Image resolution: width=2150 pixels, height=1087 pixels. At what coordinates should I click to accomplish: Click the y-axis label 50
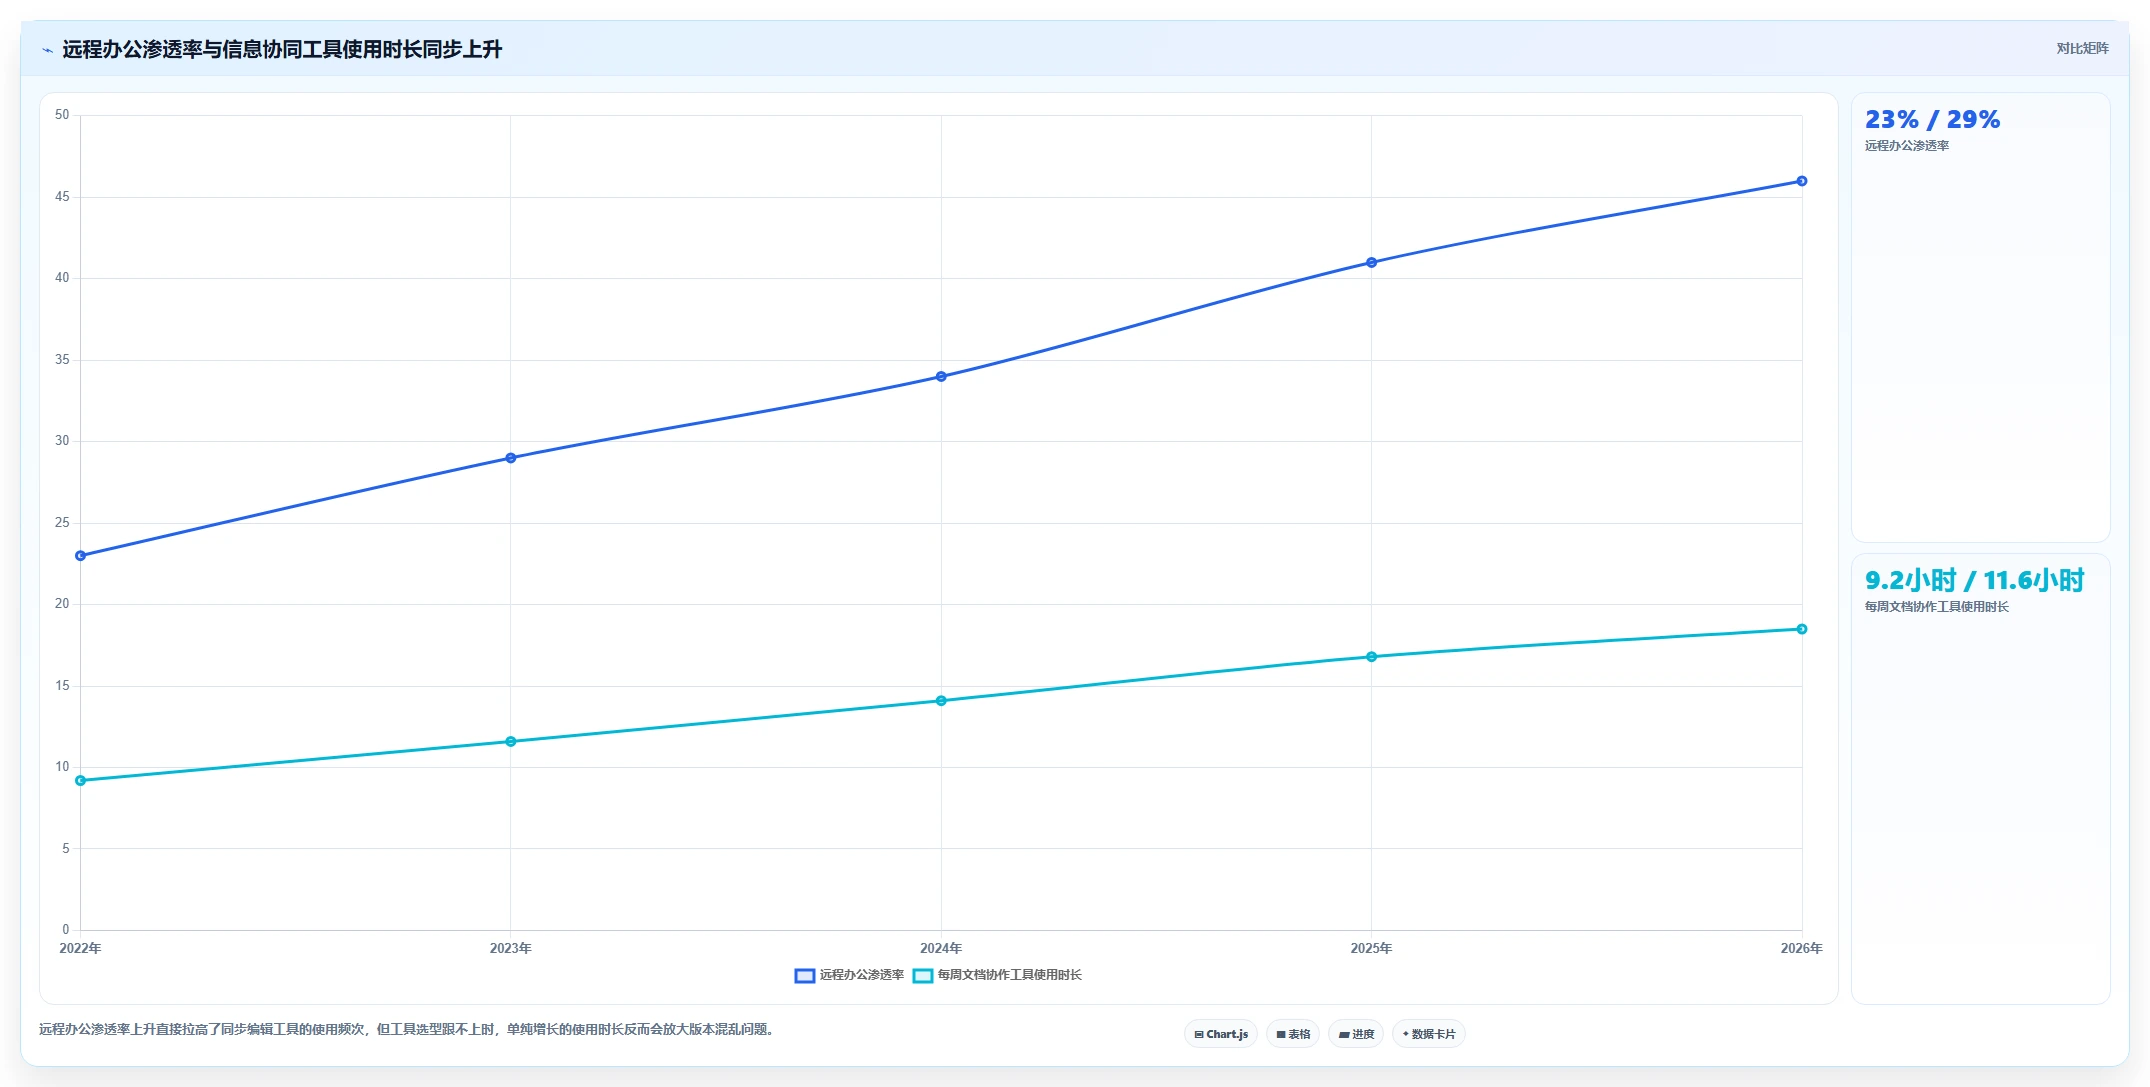click(62, 115)
